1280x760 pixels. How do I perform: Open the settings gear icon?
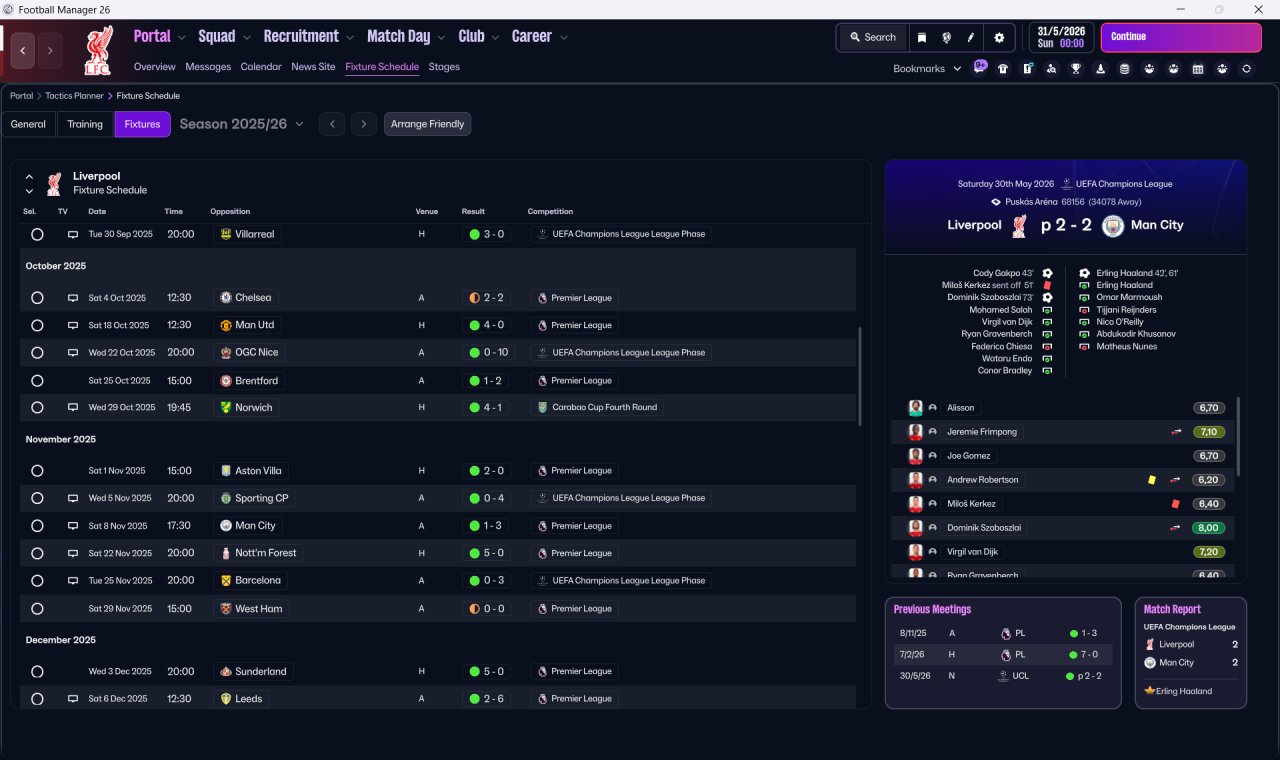(999, 38)
